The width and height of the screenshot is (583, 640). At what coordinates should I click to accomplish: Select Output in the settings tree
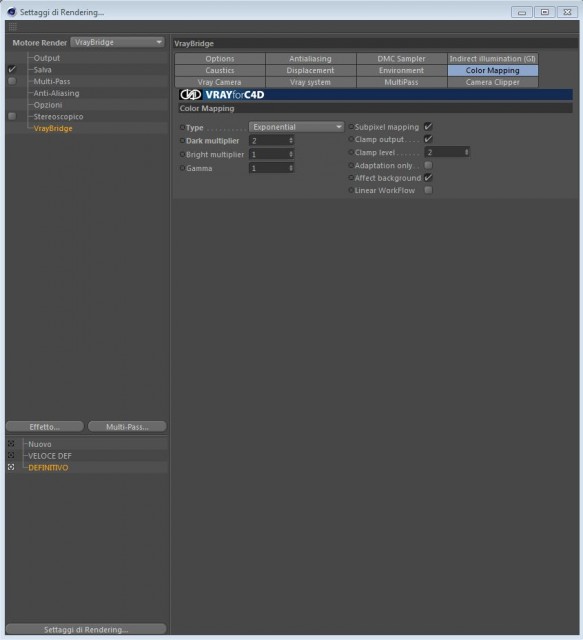pos(47,58)
